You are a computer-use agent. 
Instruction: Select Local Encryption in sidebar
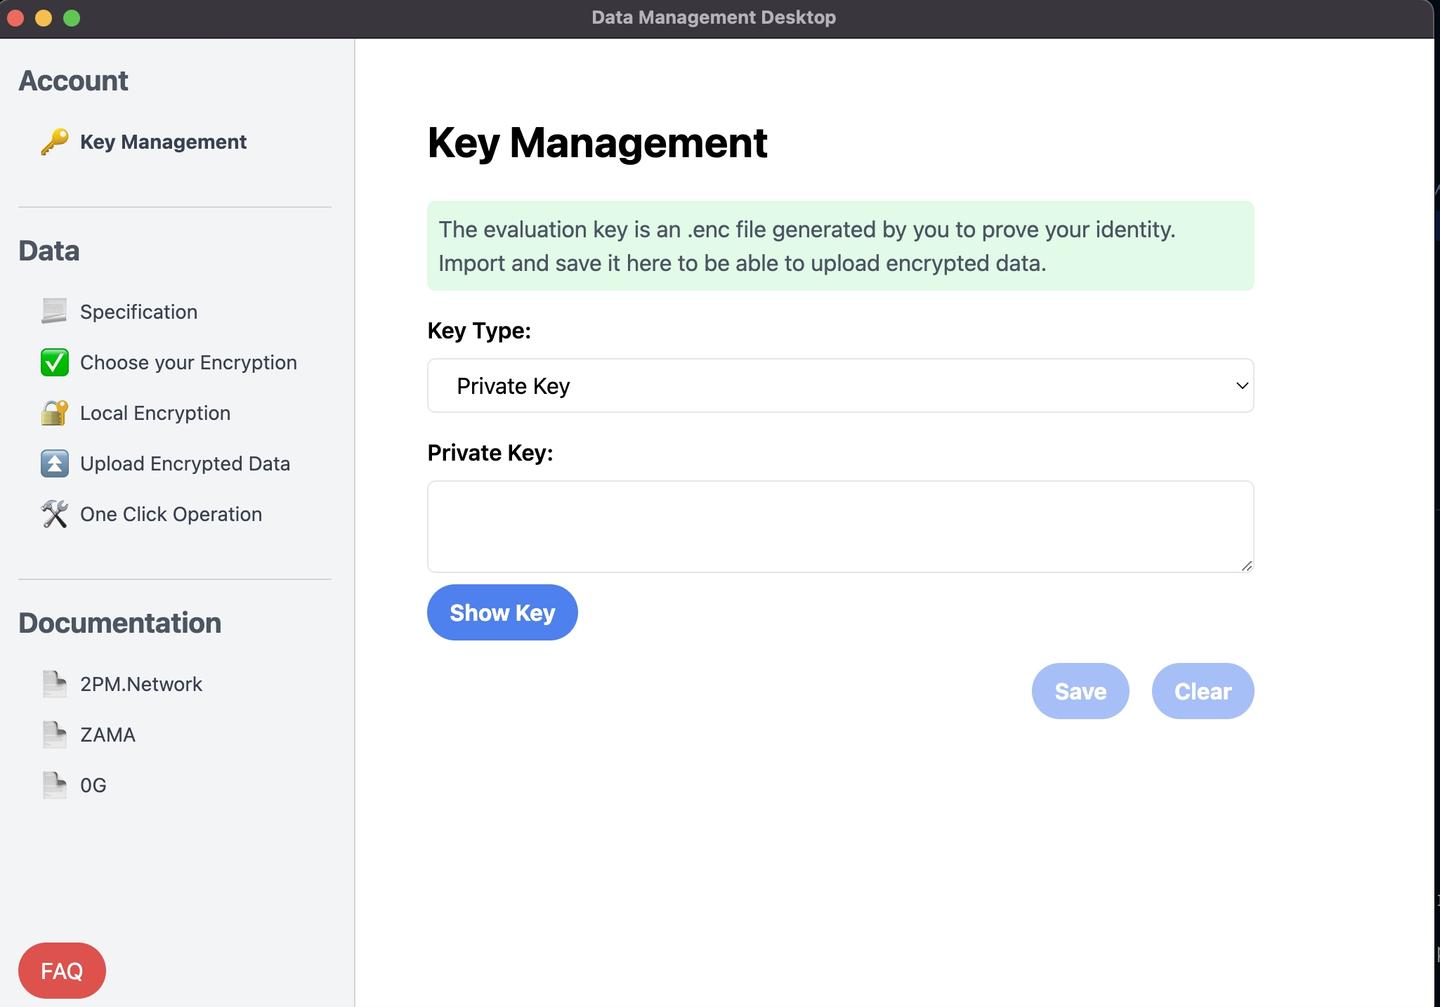pos(155,413)
